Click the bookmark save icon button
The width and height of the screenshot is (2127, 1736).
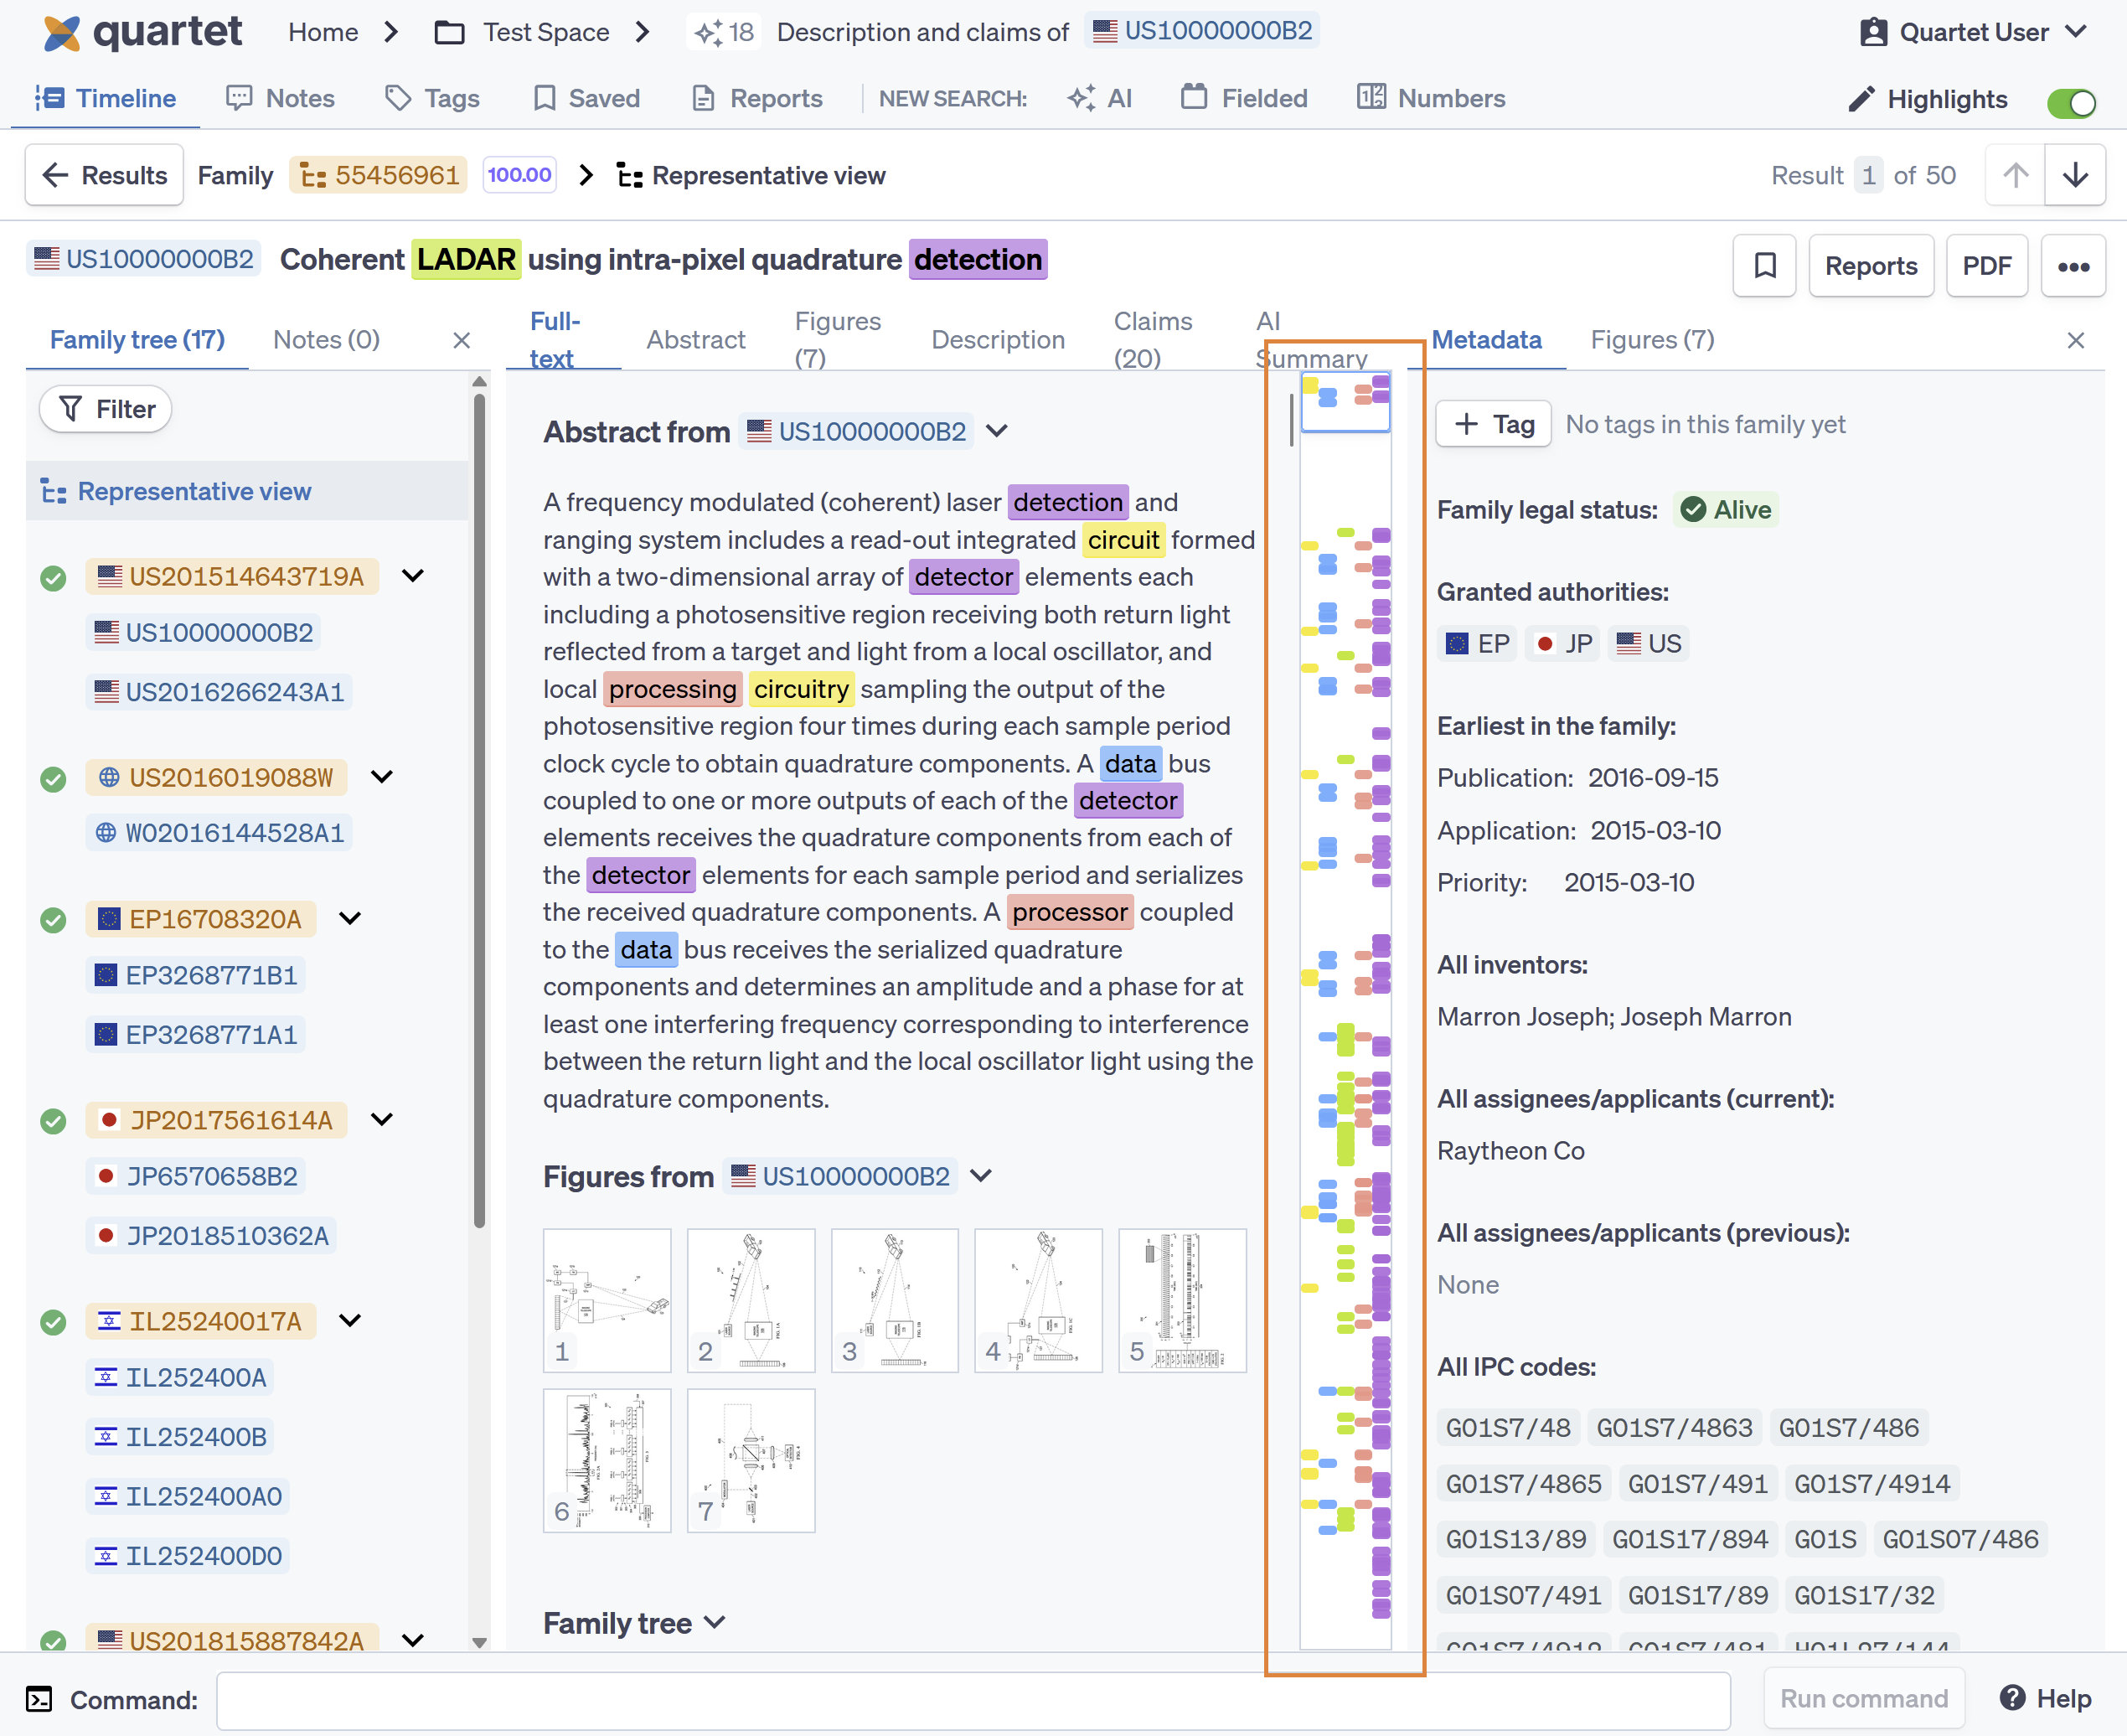coord(1764,266)
